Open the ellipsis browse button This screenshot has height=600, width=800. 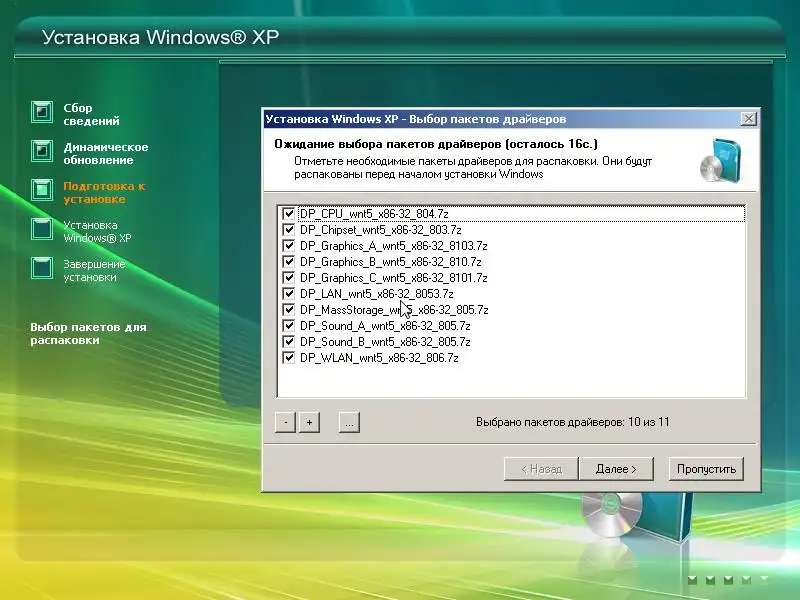tap(349, 422)
